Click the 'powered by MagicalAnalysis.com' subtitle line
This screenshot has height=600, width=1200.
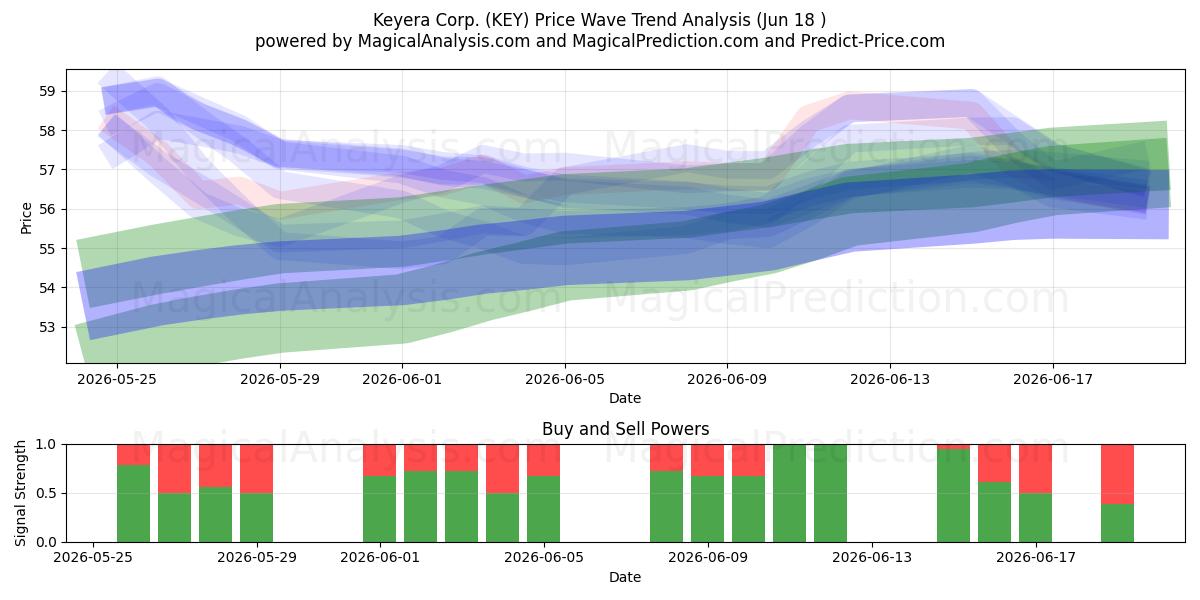[x=600, y=41]
